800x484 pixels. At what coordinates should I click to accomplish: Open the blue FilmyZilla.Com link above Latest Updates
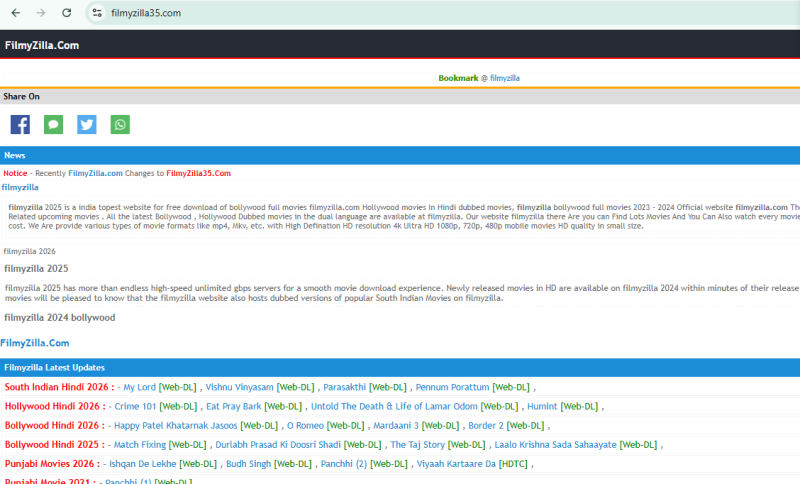[x=35, y=343]
